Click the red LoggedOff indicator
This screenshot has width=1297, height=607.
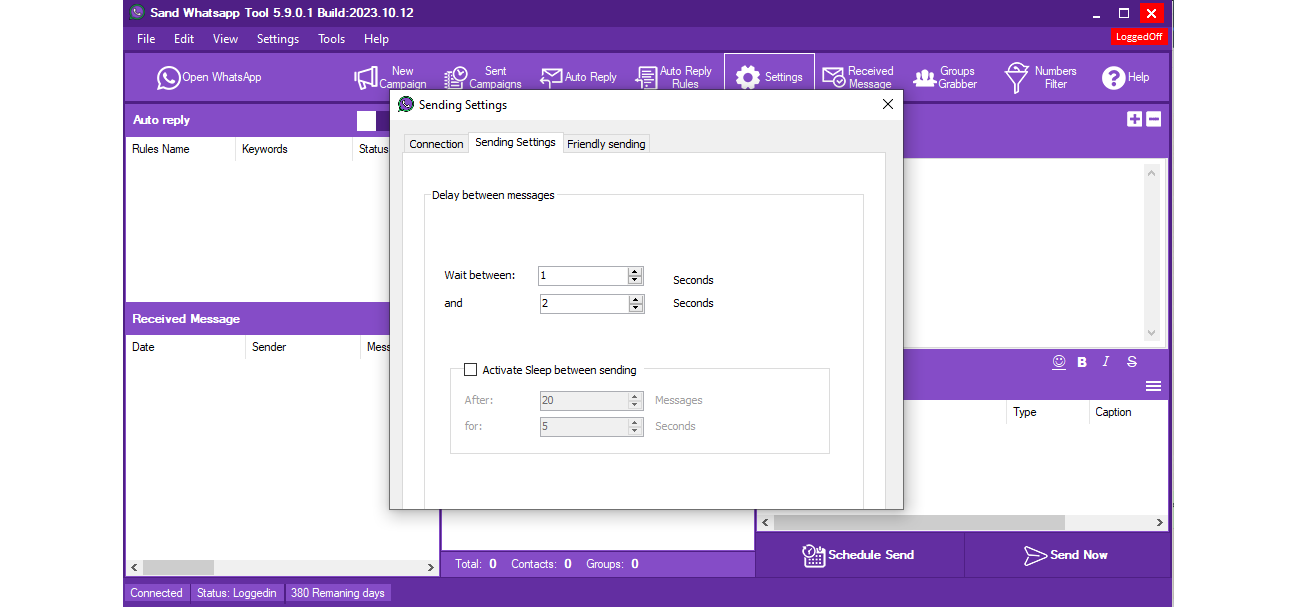click(1139, 37)
